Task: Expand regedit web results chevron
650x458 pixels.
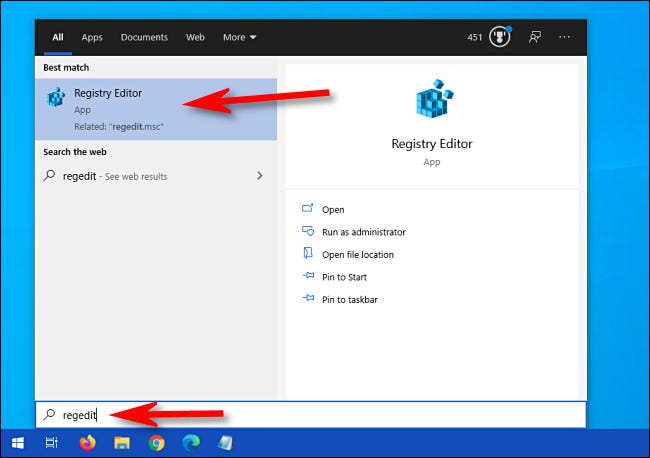Action: pos(260,176)
